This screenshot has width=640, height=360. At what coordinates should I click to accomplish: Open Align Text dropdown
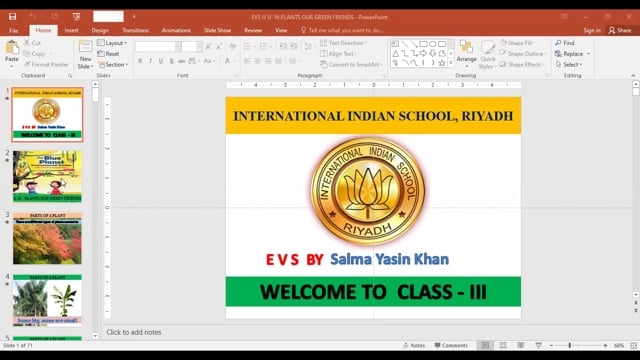339,53
